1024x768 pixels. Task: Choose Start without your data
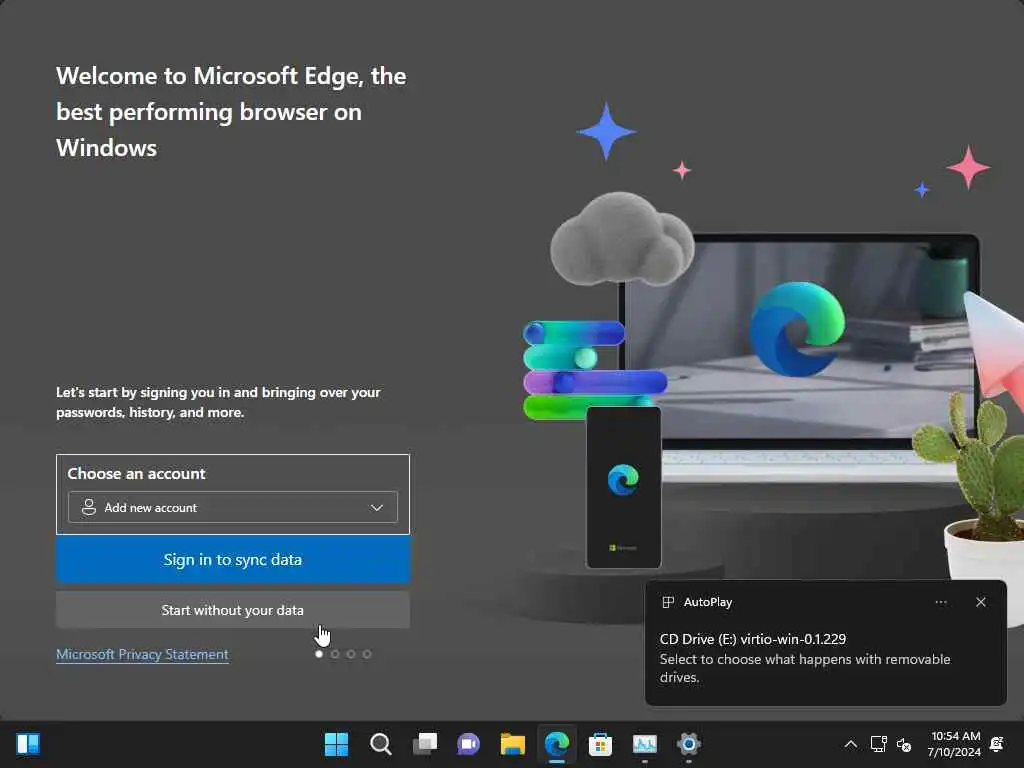pos(233,610)
